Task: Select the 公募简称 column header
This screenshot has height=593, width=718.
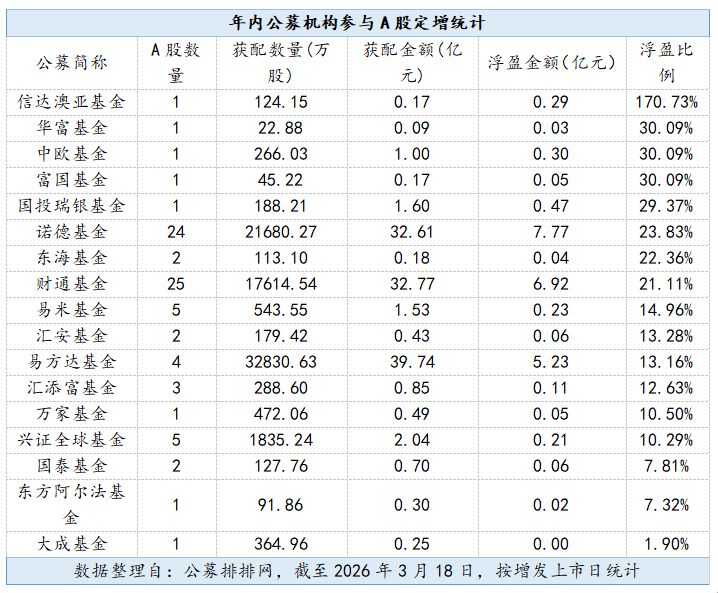Action: point(71,63)
